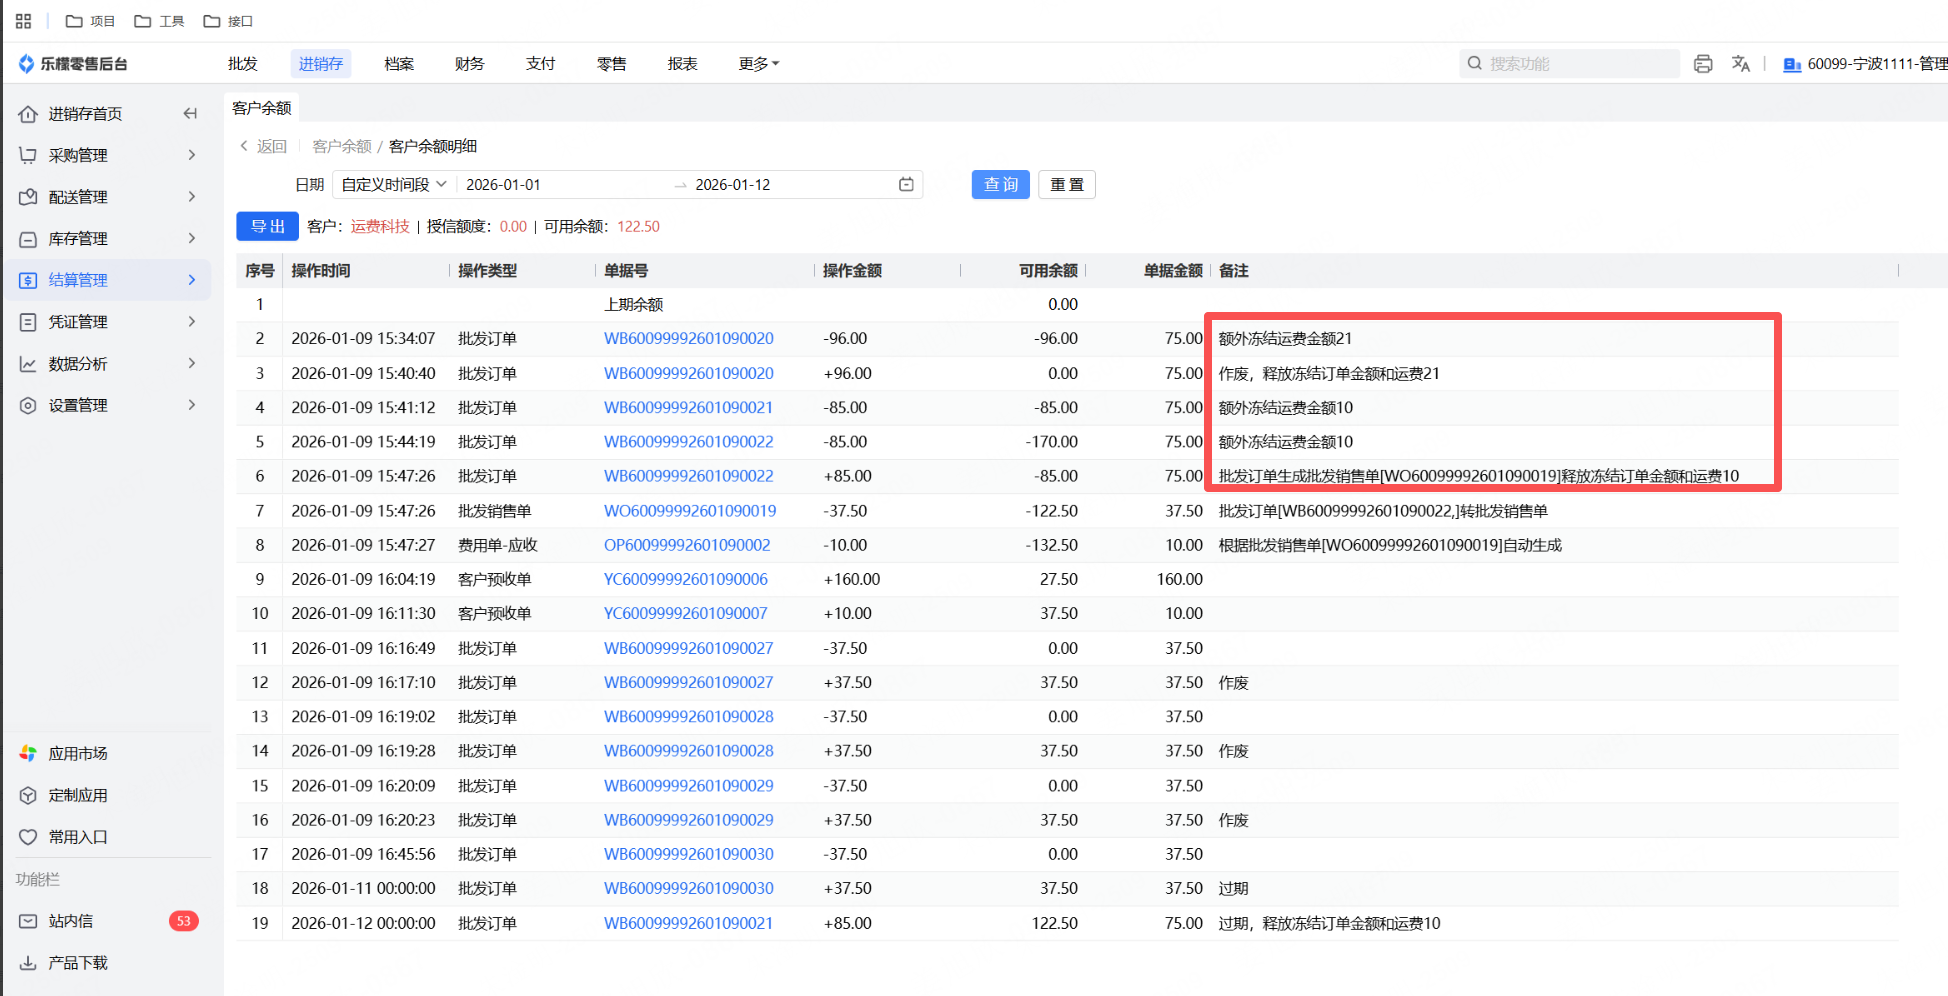Open the 自定义时间段 dropdown
1948x996 pixels.
(394, 185)
